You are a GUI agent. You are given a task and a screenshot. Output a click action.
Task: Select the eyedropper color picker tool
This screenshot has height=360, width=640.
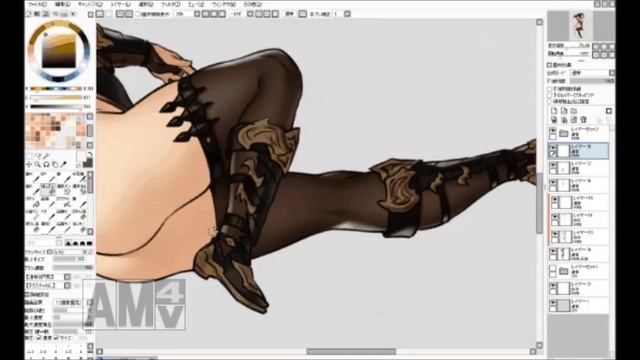click(x=63, y=164)
